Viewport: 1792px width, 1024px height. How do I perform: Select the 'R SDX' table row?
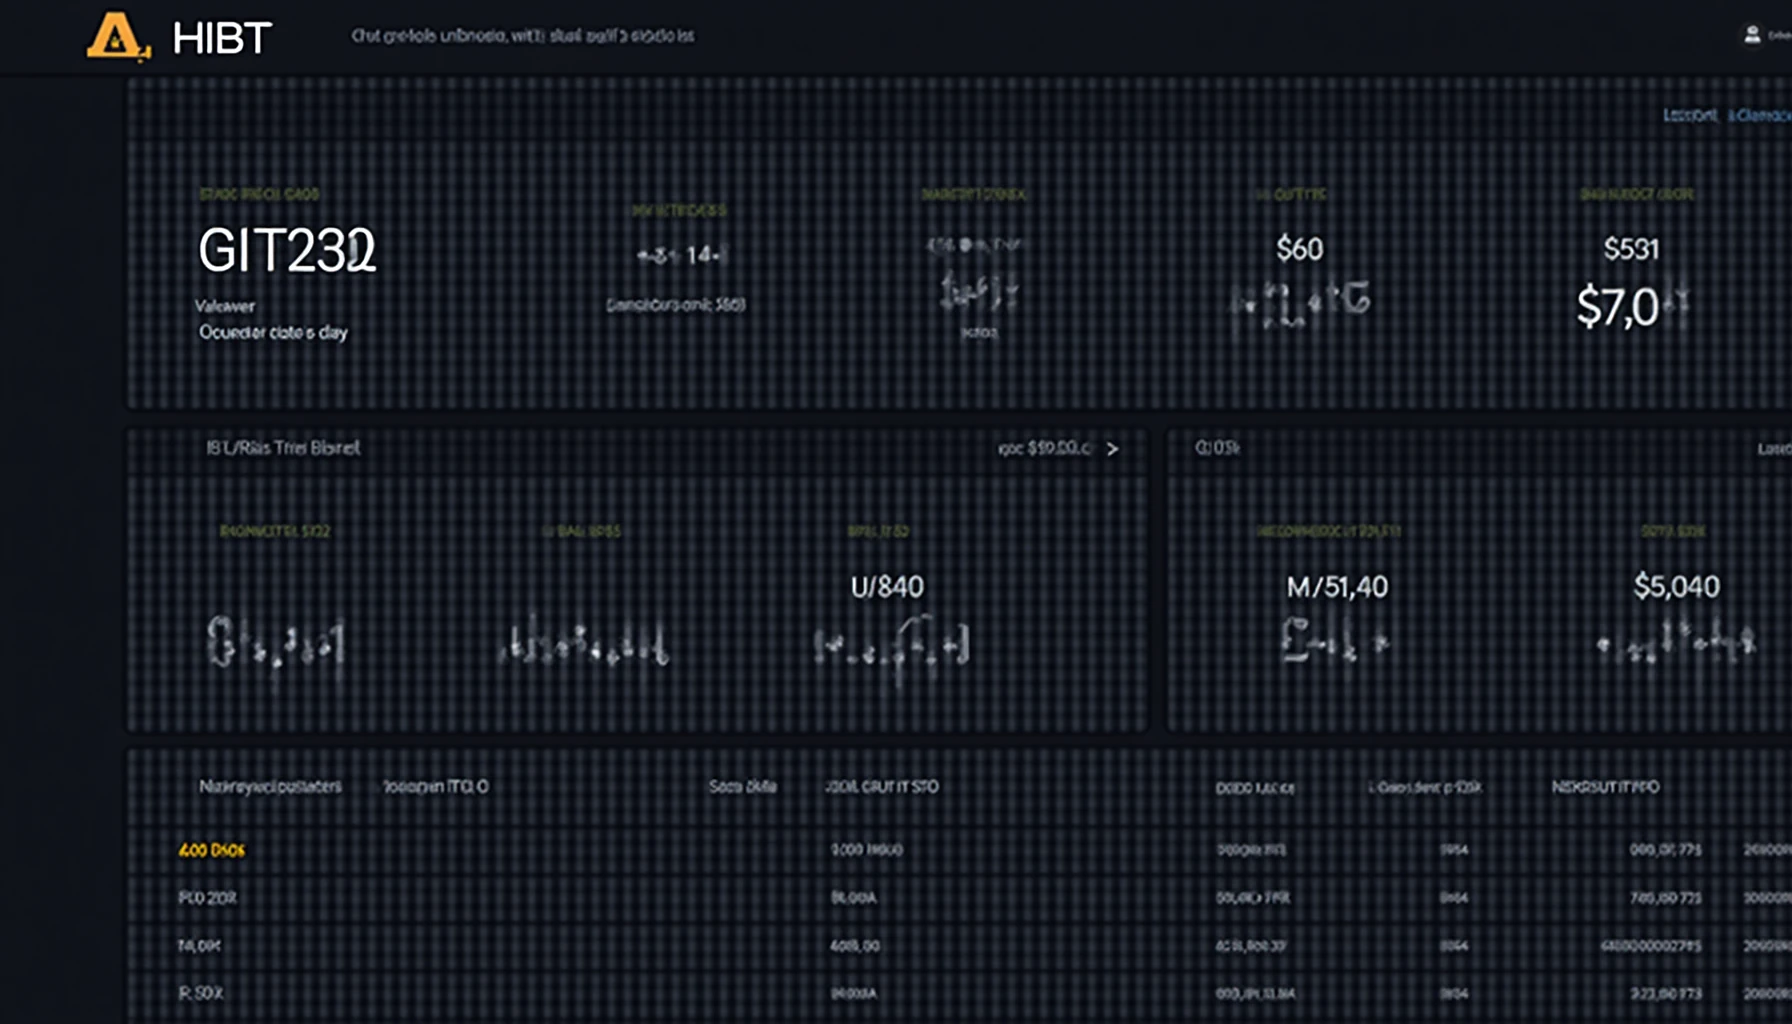tap(200, 993)
